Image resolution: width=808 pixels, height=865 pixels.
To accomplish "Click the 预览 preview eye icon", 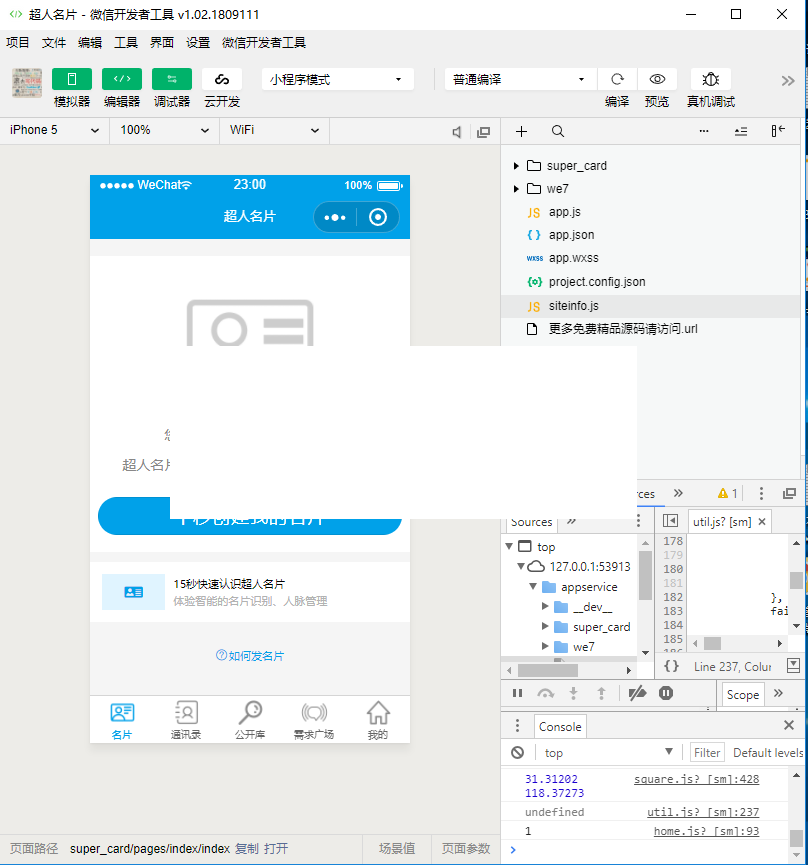I will (657, 79).
